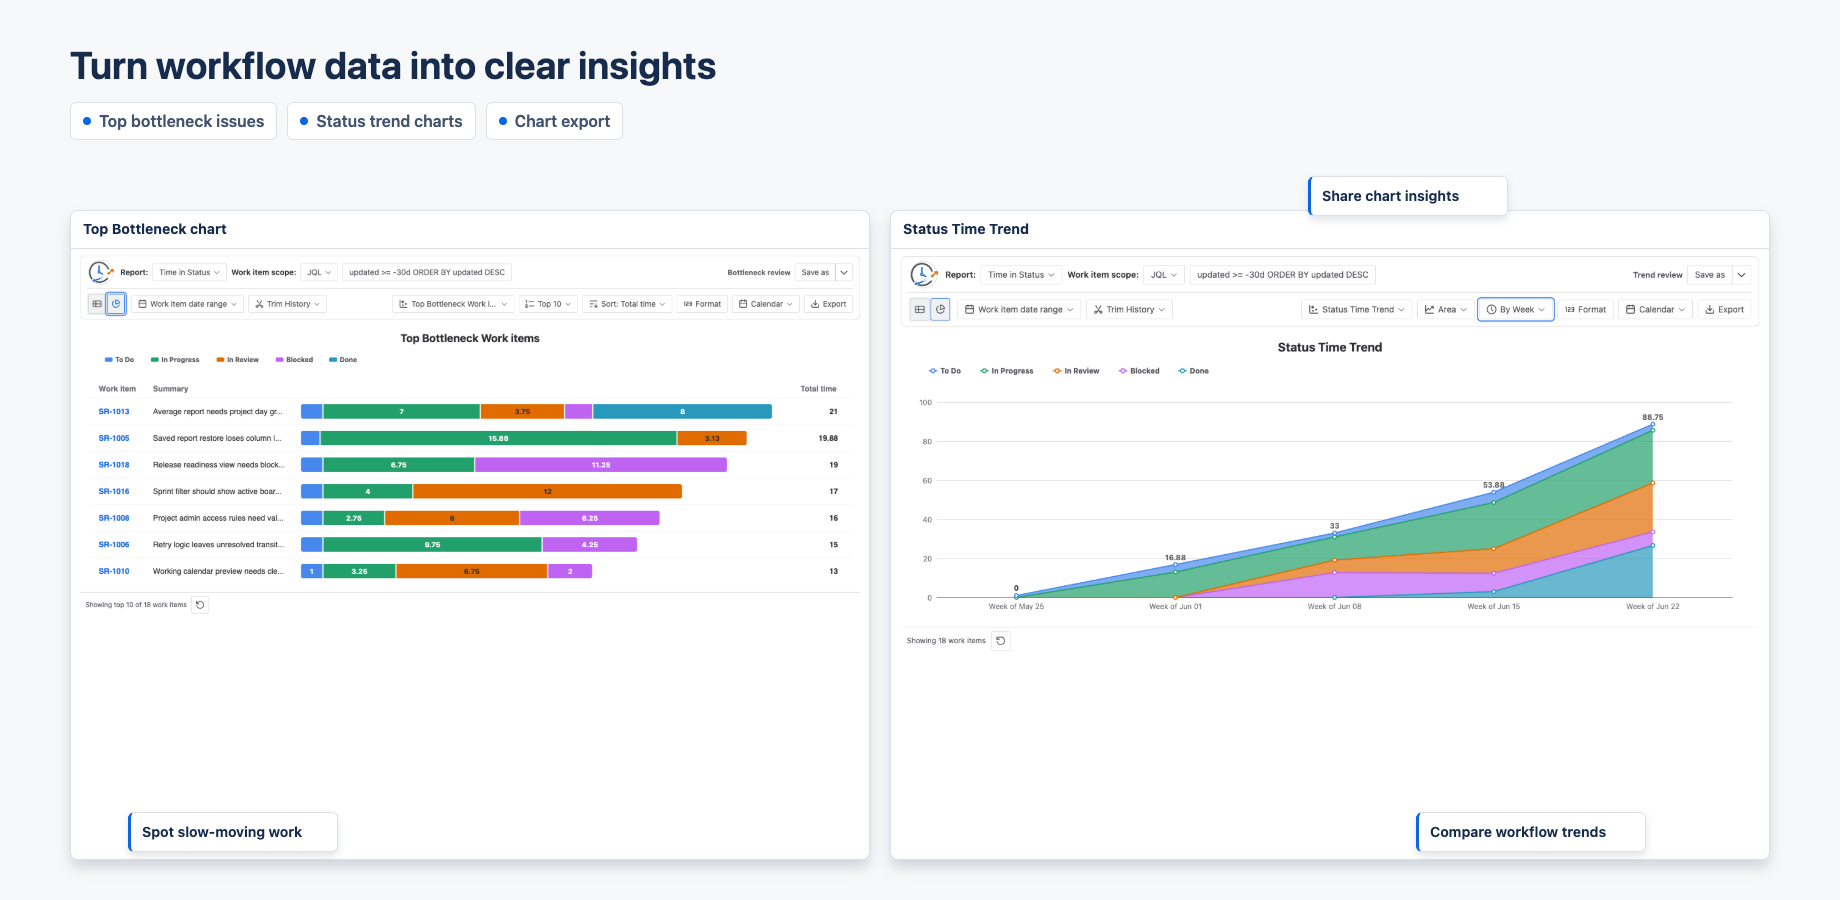The width and height of the screenshot is (1840, 900).
Task: Click Save as in Bottleneck review
Action: coord(815,272)
